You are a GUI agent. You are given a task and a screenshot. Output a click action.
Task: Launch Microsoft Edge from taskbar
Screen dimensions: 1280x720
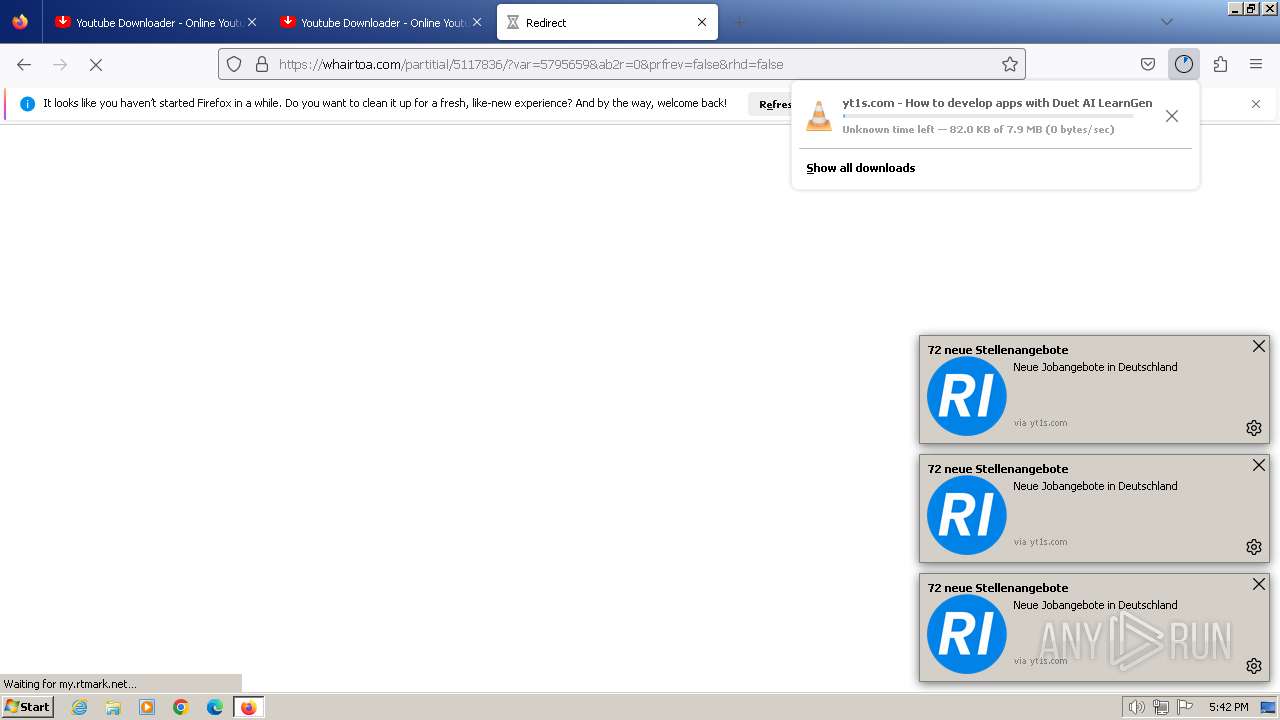pos(215,707)
